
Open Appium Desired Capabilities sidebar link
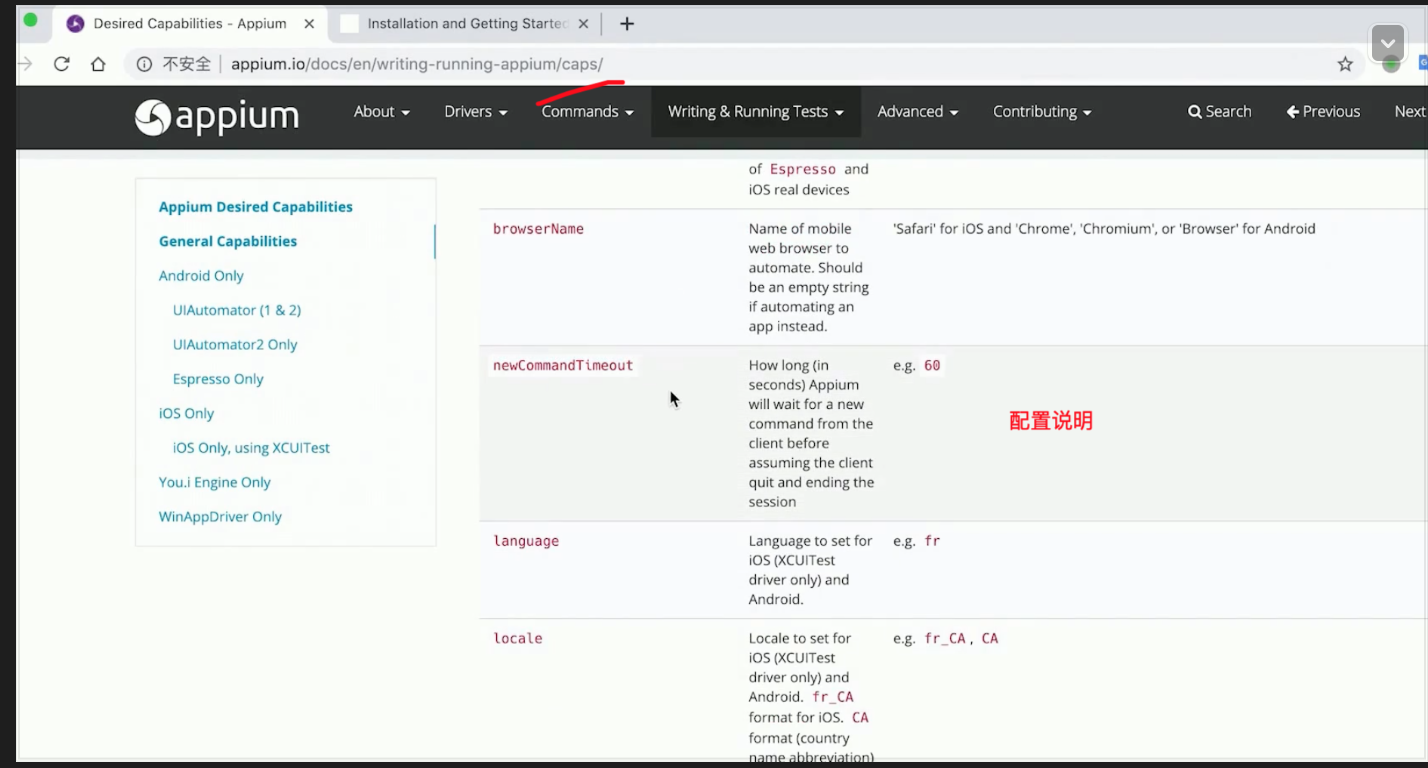click(256, 207)
